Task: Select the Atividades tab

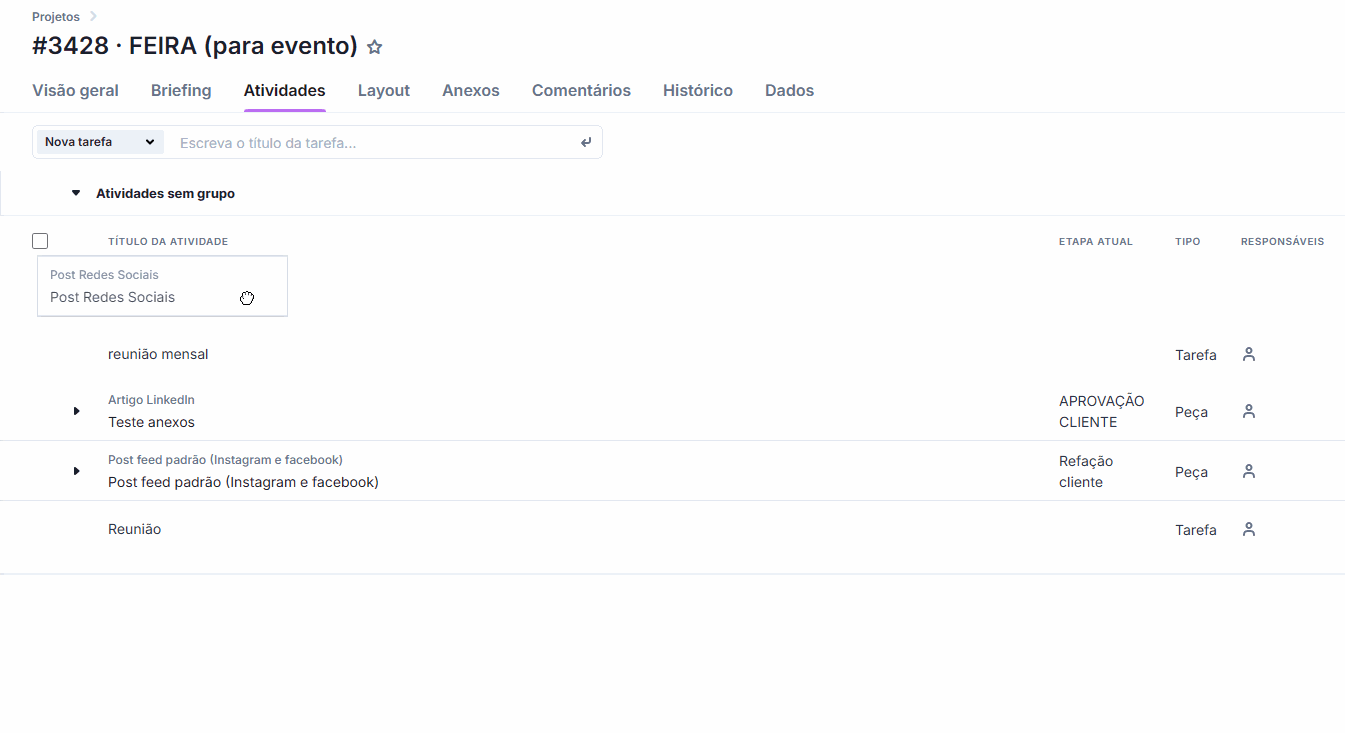Action: coord(285,90)
